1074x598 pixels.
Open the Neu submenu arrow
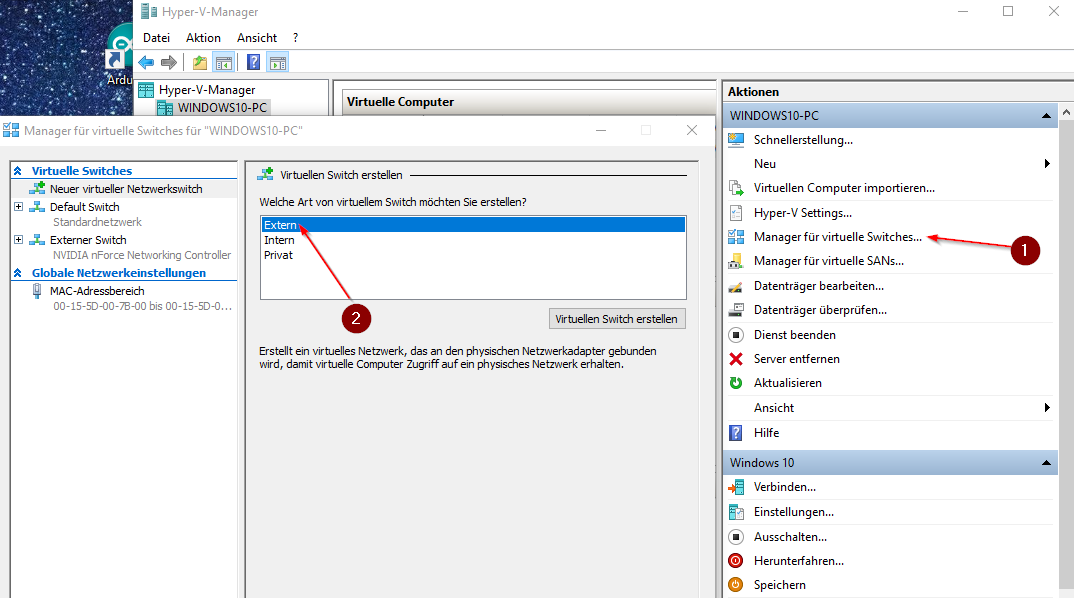tap(1047, 164)
